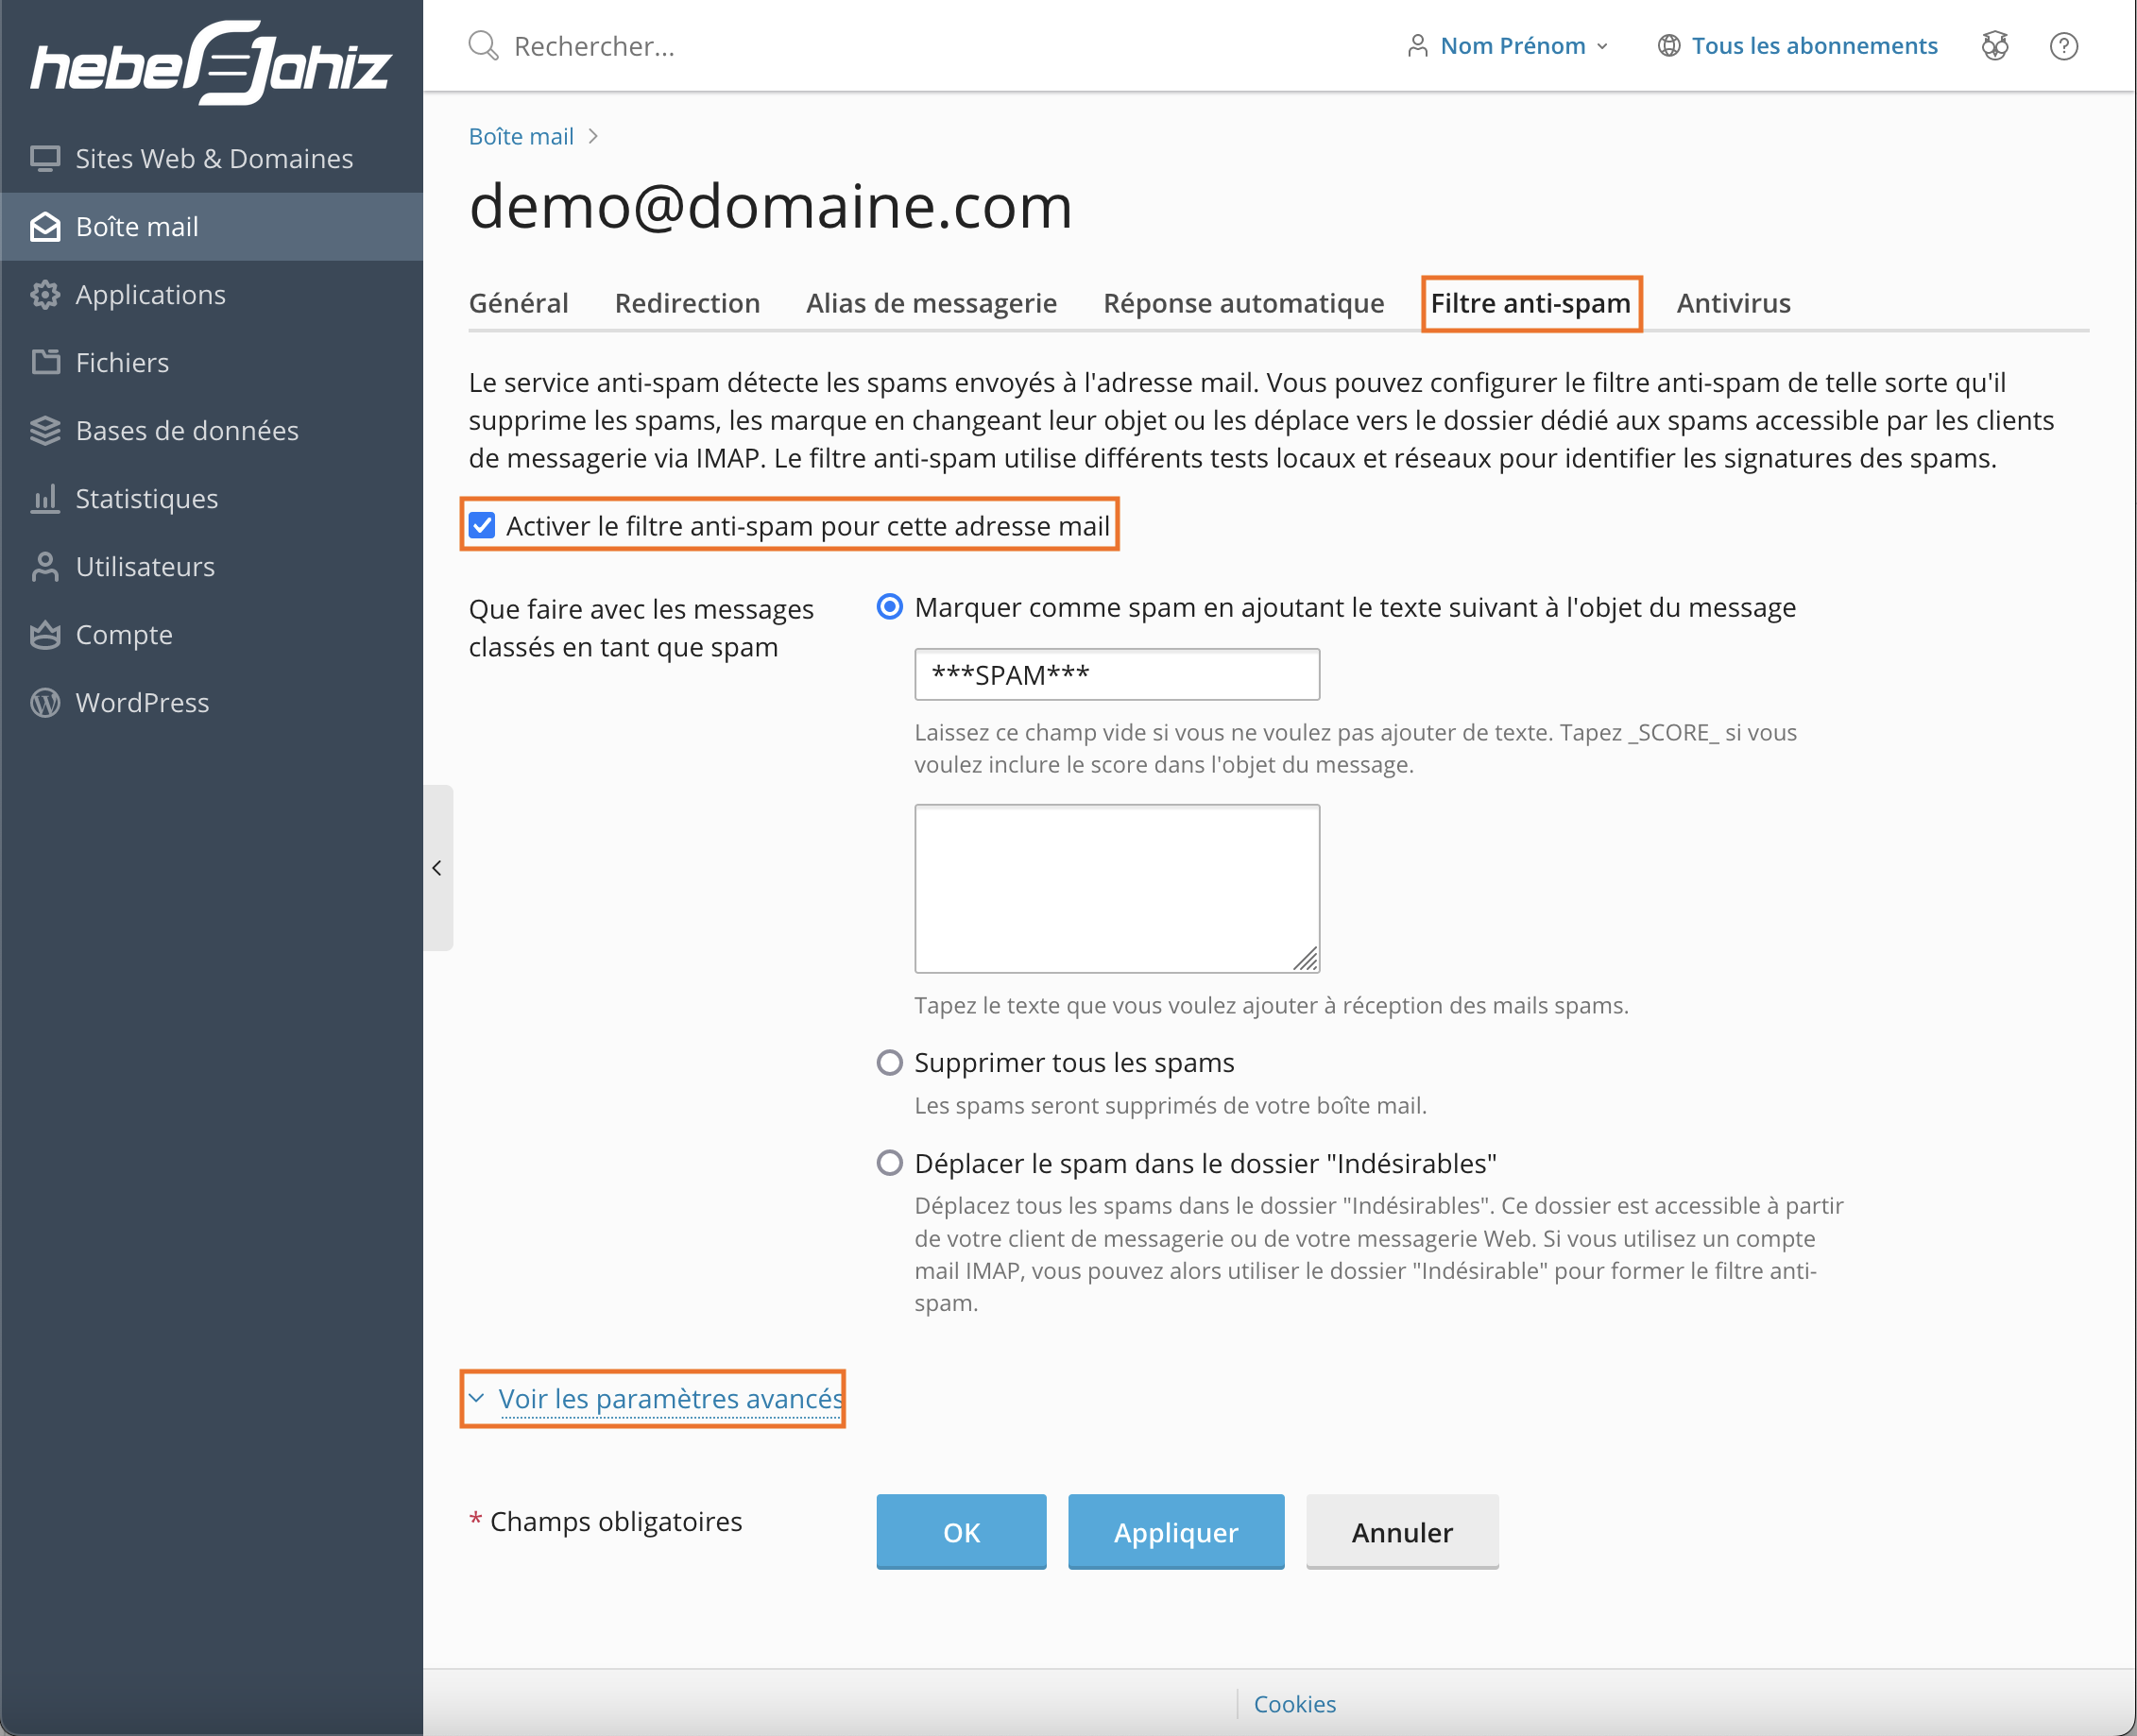
Task: Open the help question mark icon
Action: click(2064, 46)
